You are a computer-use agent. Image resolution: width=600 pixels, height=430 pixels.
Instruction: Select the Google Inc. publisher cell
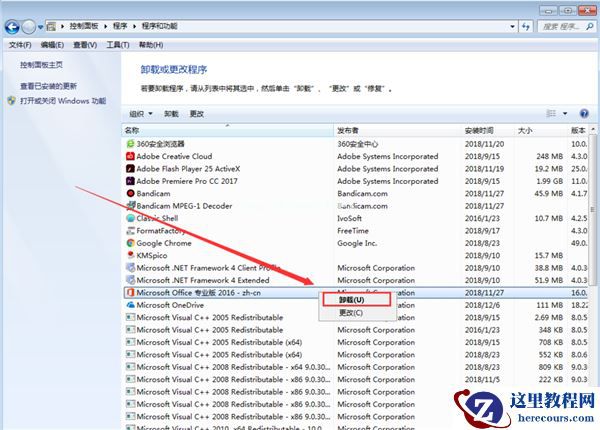[357, 243]
